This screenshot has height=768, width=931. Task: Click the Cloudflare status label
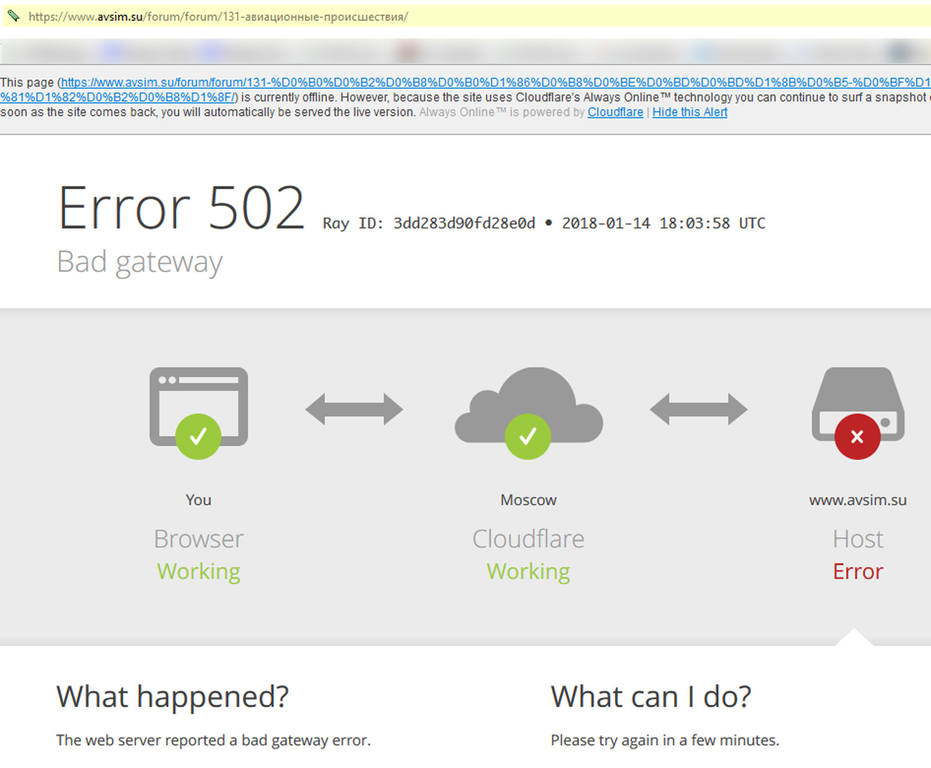point(528,539)
